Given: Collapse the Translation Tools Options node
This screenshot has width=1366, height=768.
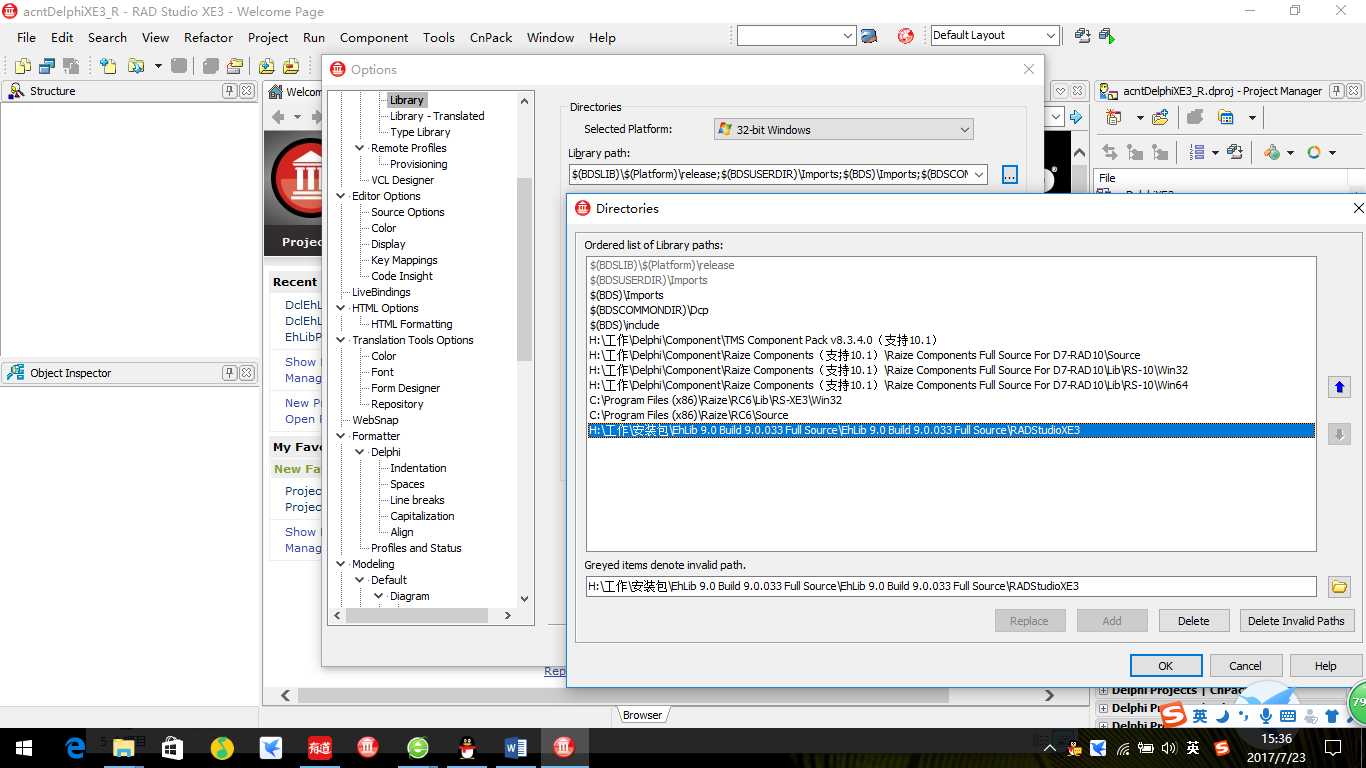Looking at the screenshot, I should click(x=341, y=340).
